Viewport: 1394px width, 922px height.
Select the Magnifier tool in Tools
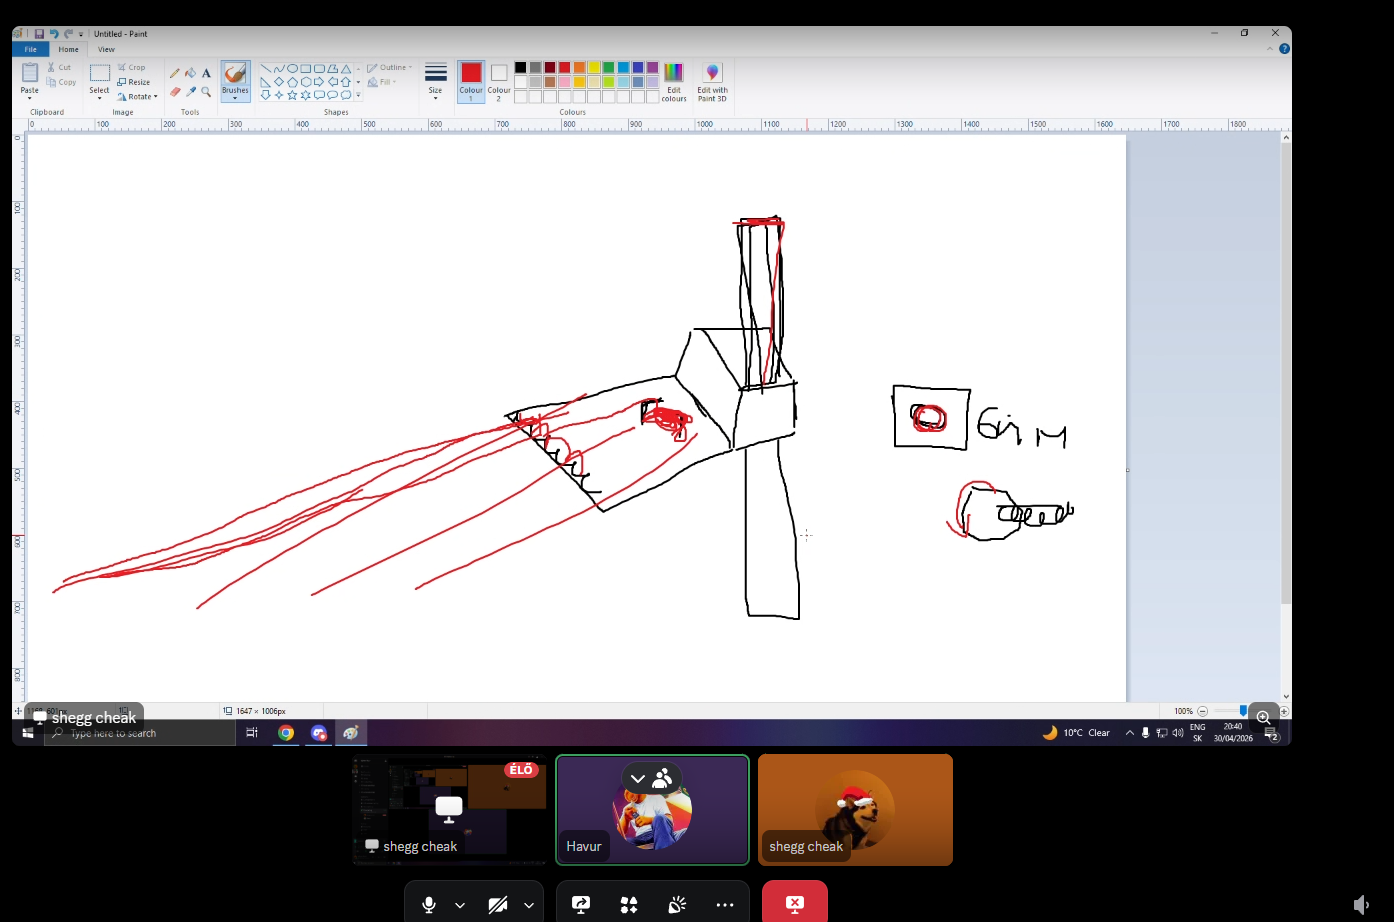coord(206,91)
